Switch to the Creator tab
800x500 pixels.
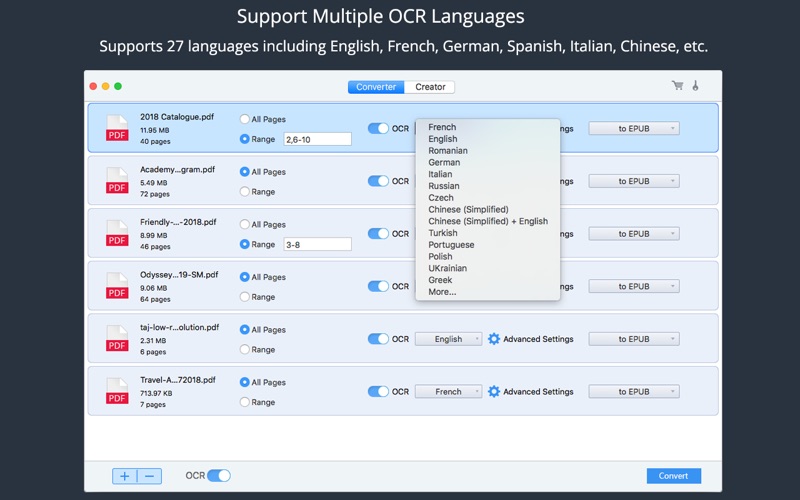click(430, 87)
